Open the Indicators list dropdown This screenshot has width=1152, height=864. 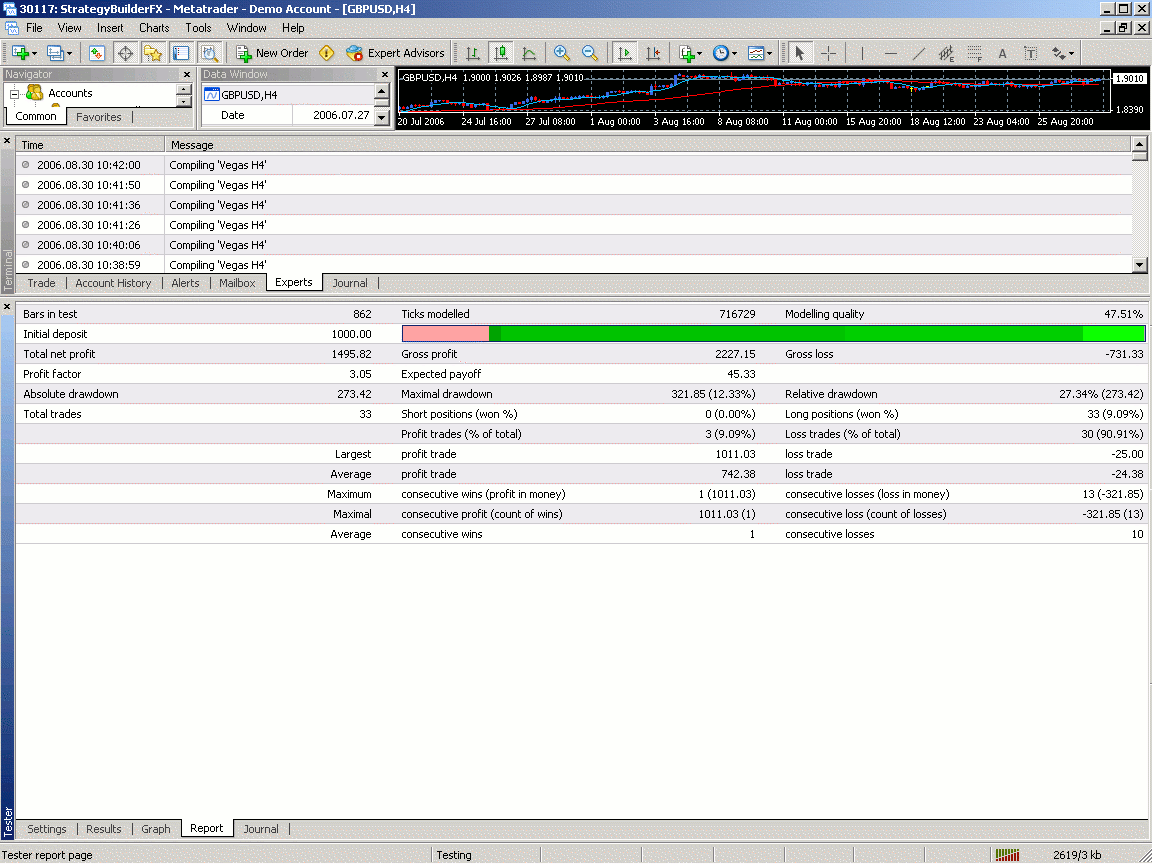pyautogui.click(x=689, y=53)
